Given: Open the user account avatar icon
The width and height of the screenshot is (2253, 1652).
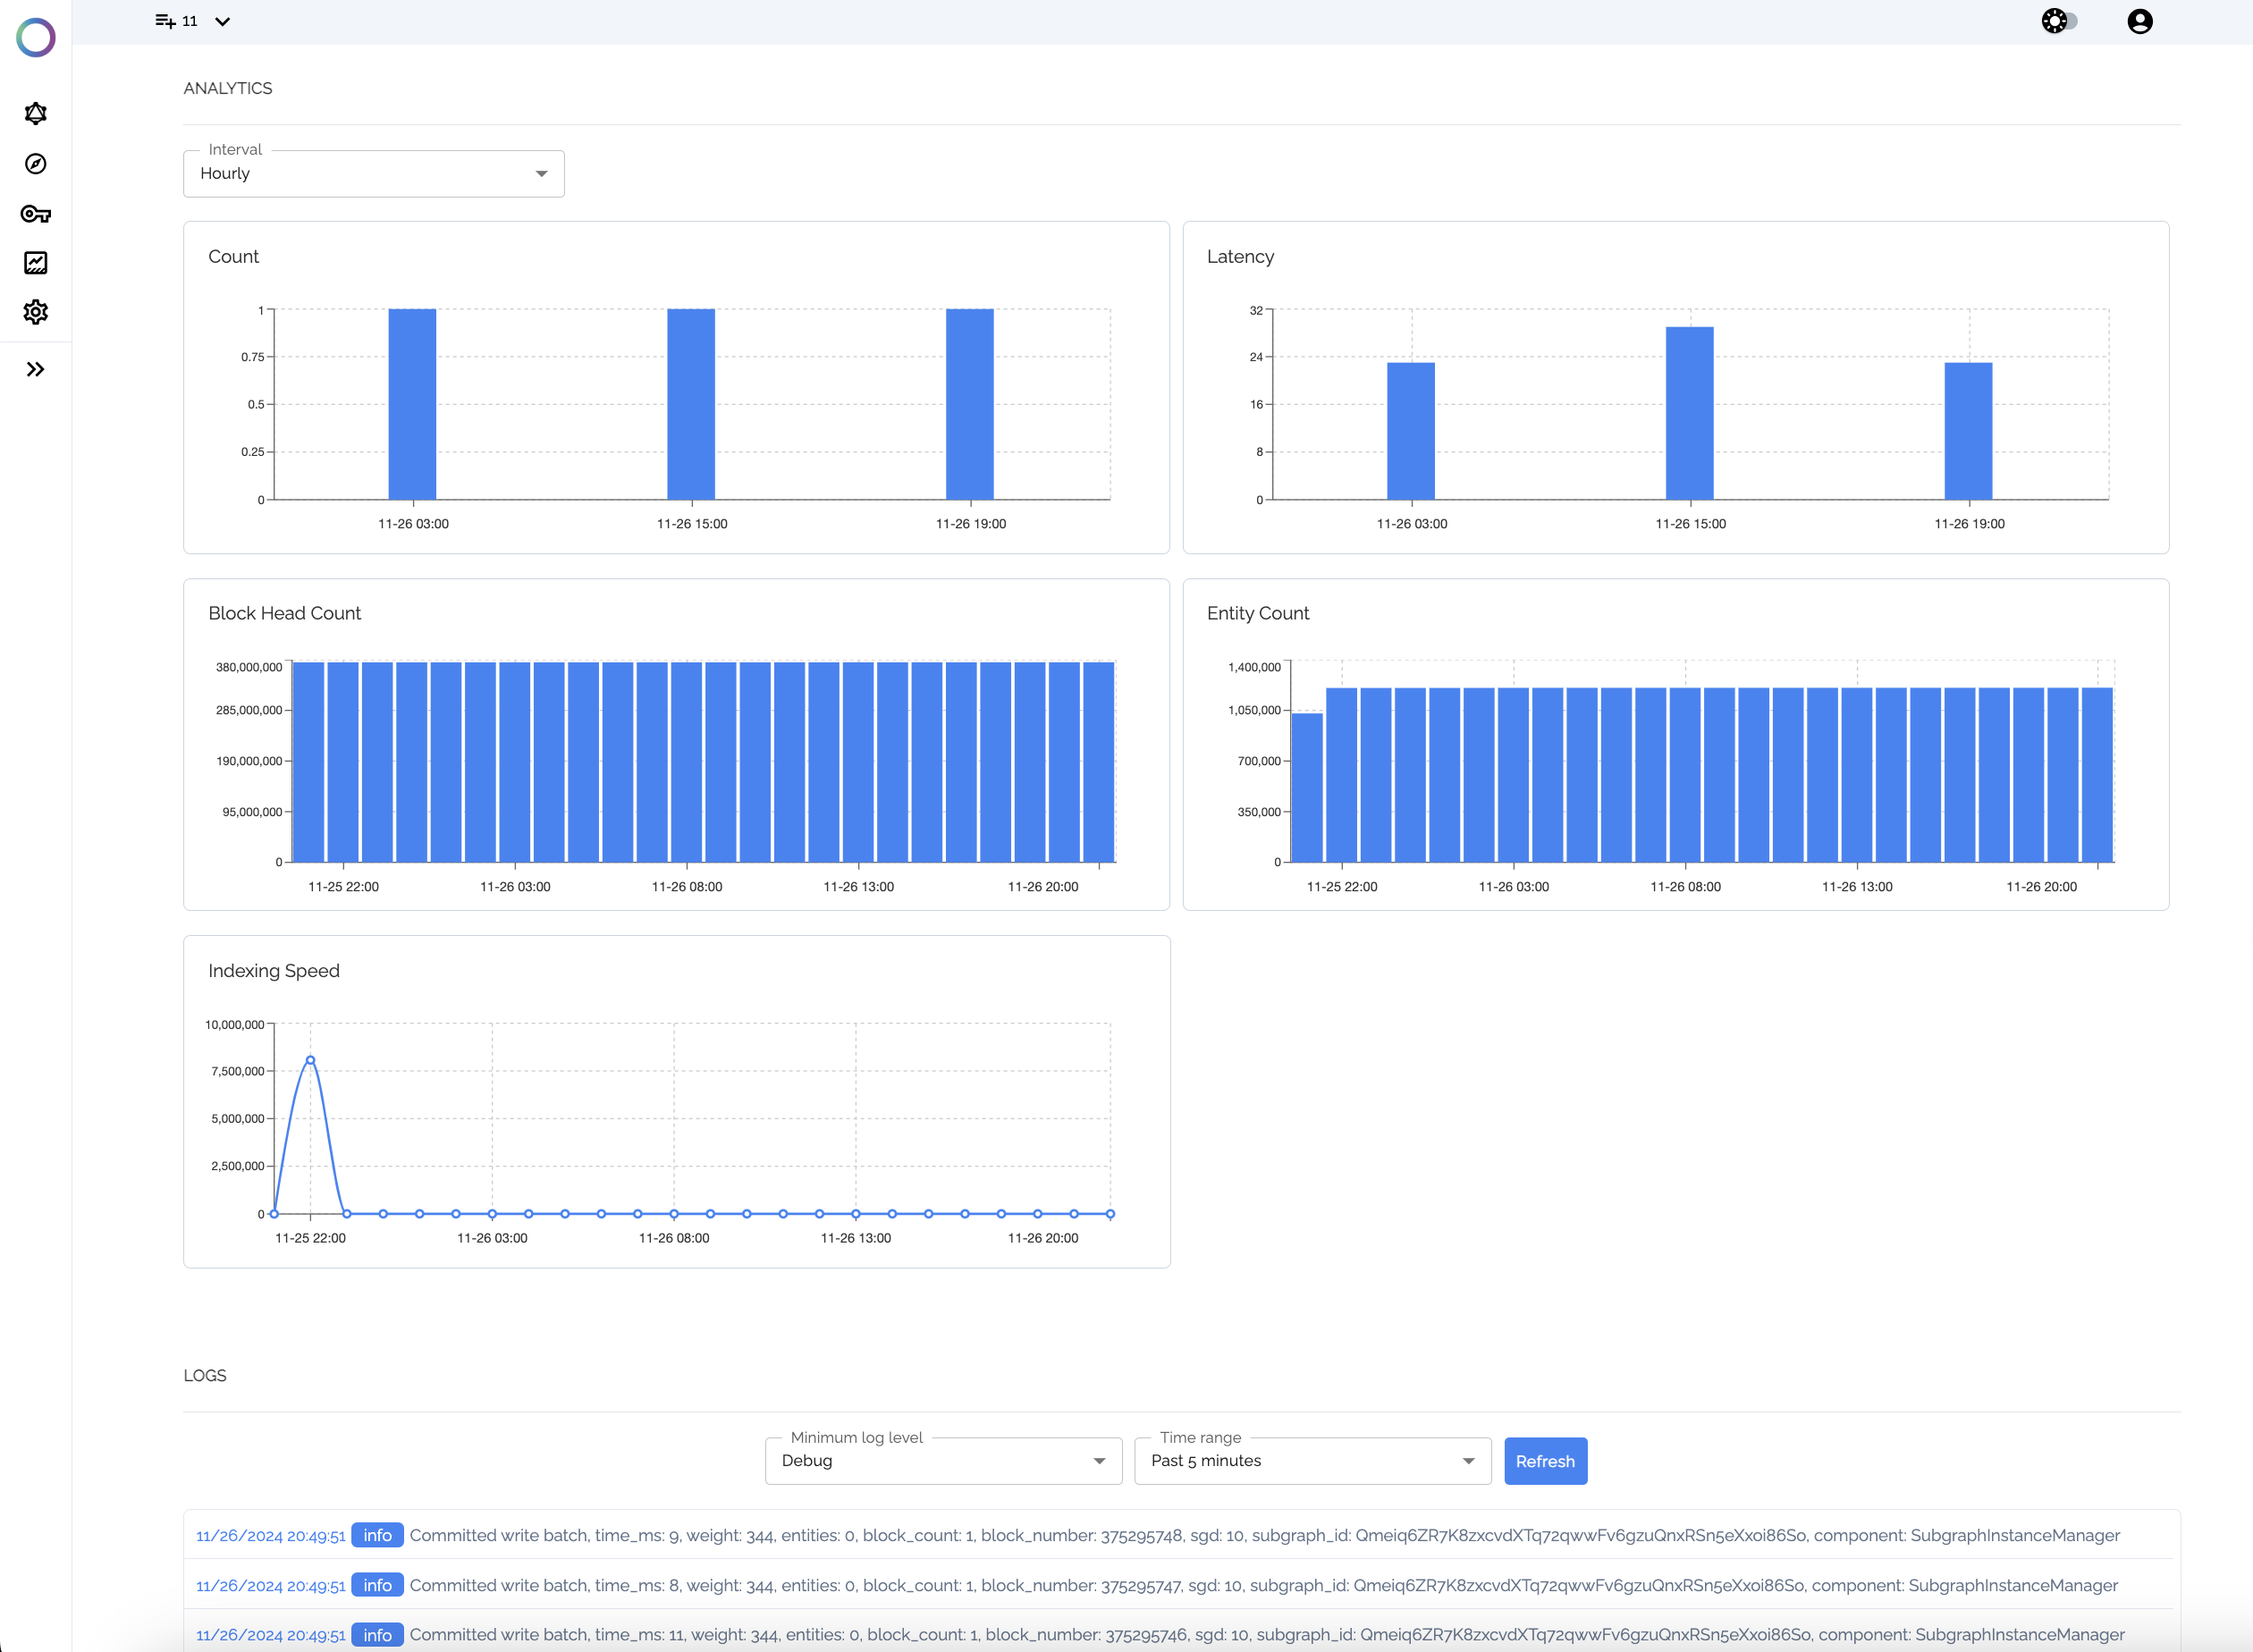Looking at the screenshot, I should [2139, 21].
